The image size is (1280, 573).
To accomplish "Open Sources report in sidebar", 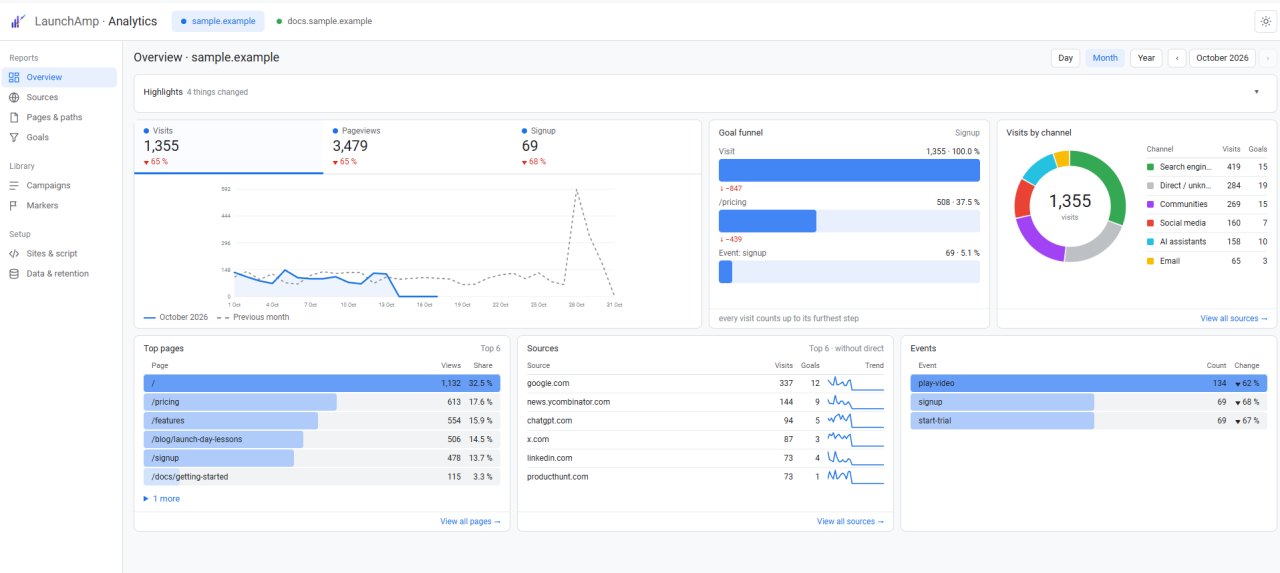I will click(60, 97).
